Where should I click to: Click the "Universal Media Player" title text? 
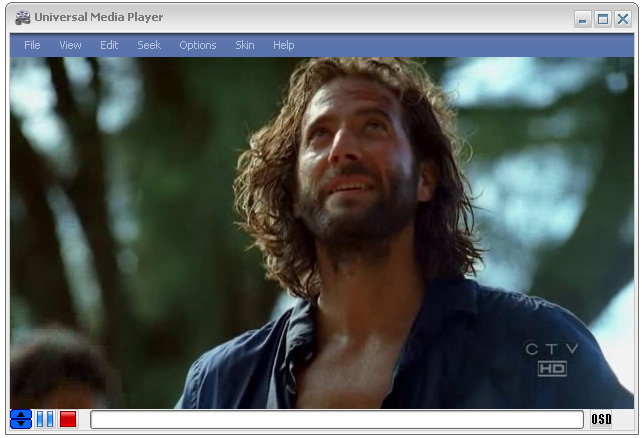tap(99, 18)
